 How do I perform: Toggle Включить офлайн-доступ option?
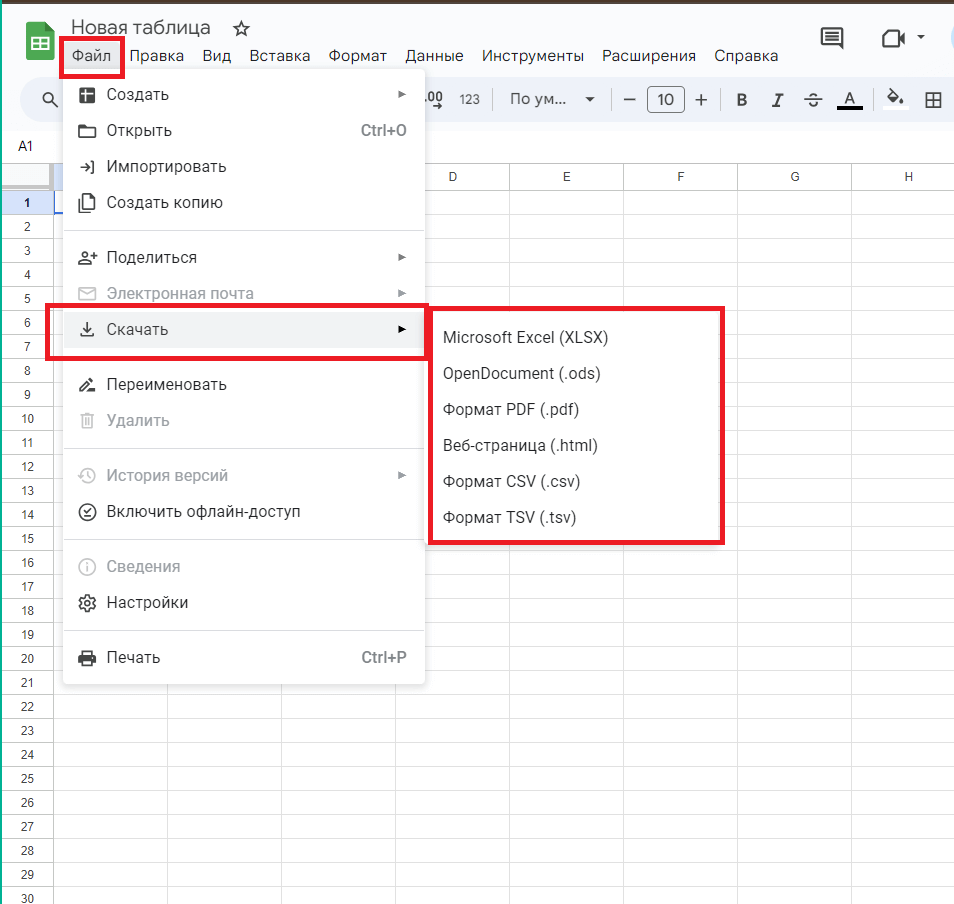[203, 512]
